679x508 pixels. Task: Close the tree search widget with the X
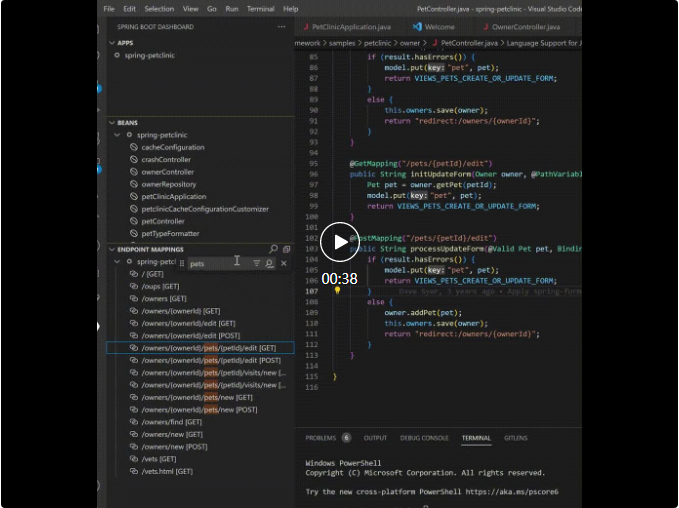284,263
